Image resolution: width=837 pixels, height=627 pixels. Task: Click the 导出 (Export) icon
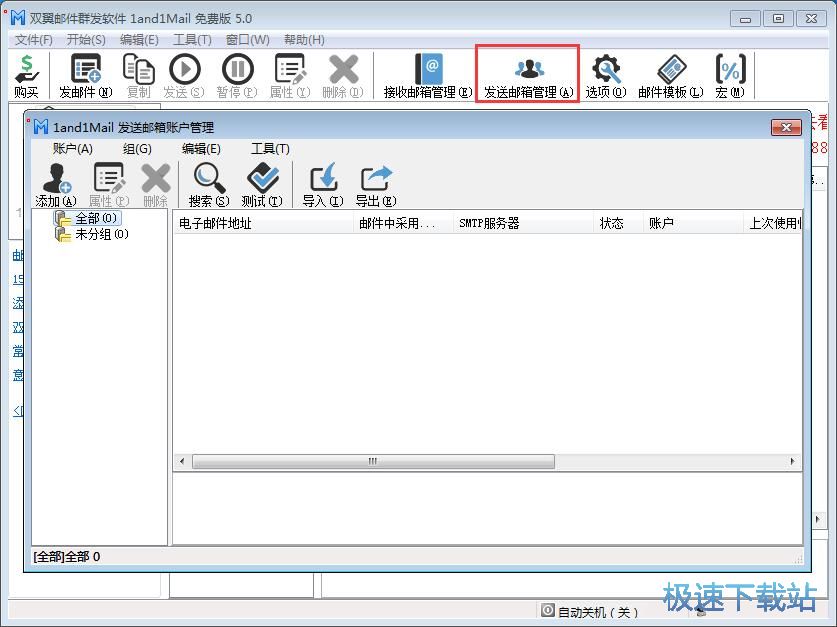pos(376,180)
